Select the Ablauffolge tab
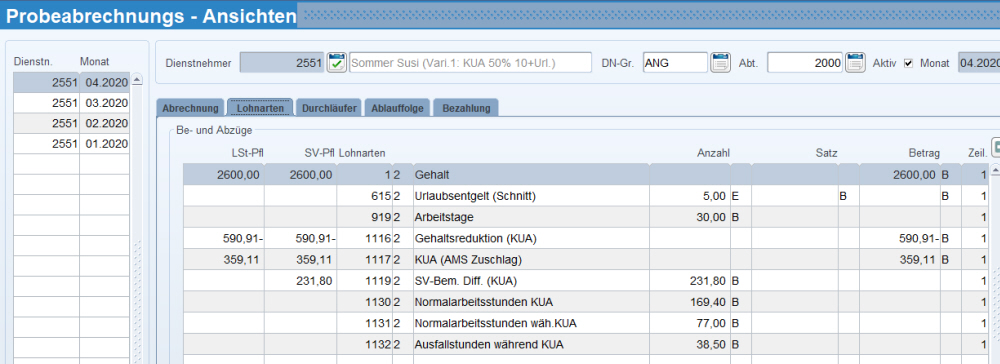 pyautogui.click(x=398, y=108)
